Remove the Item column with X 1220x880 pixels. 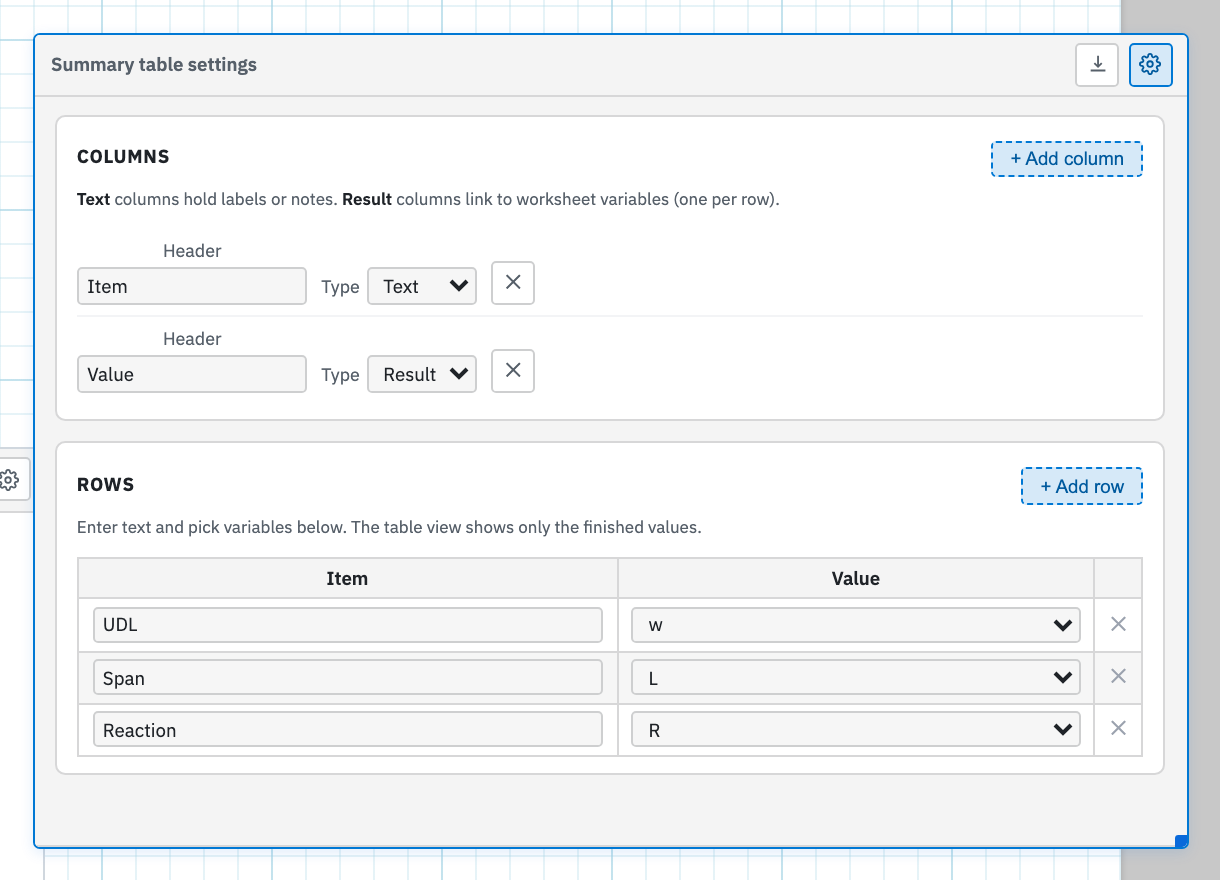coord(513,283)
